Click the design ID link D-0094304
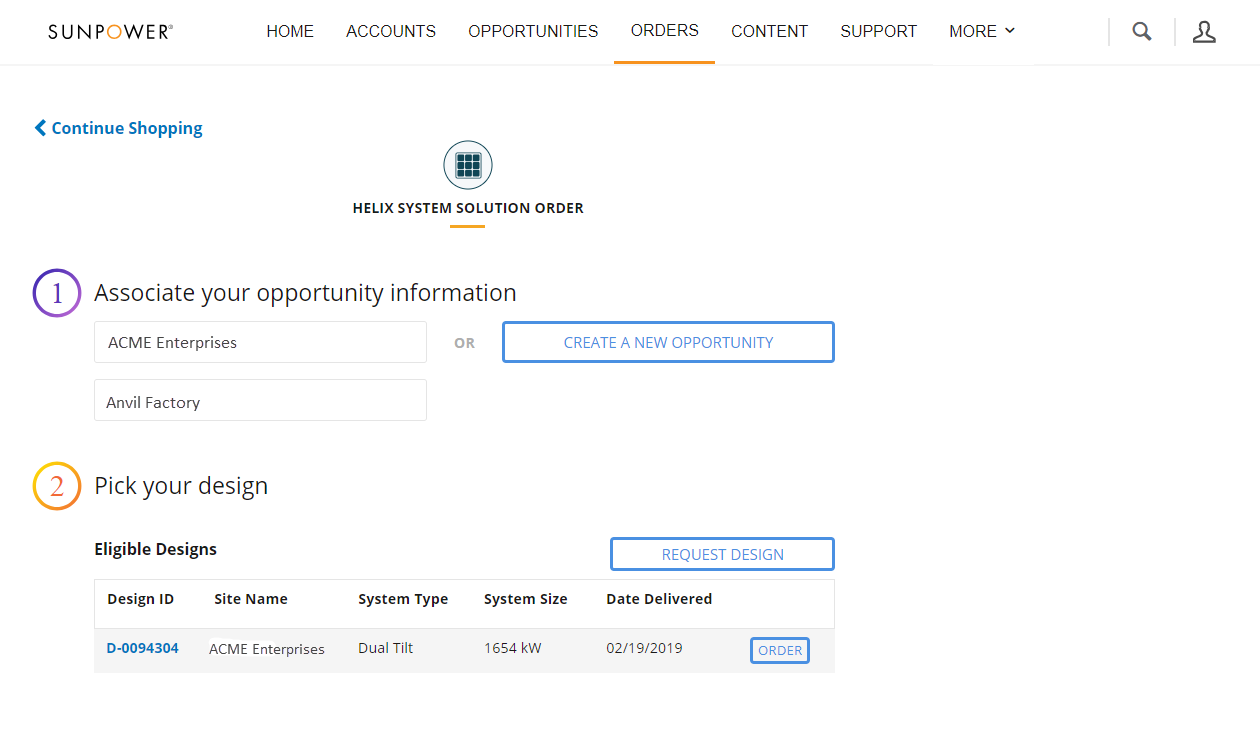The width and height of the screenshot is (1260, 736). [x=142, y=648]
